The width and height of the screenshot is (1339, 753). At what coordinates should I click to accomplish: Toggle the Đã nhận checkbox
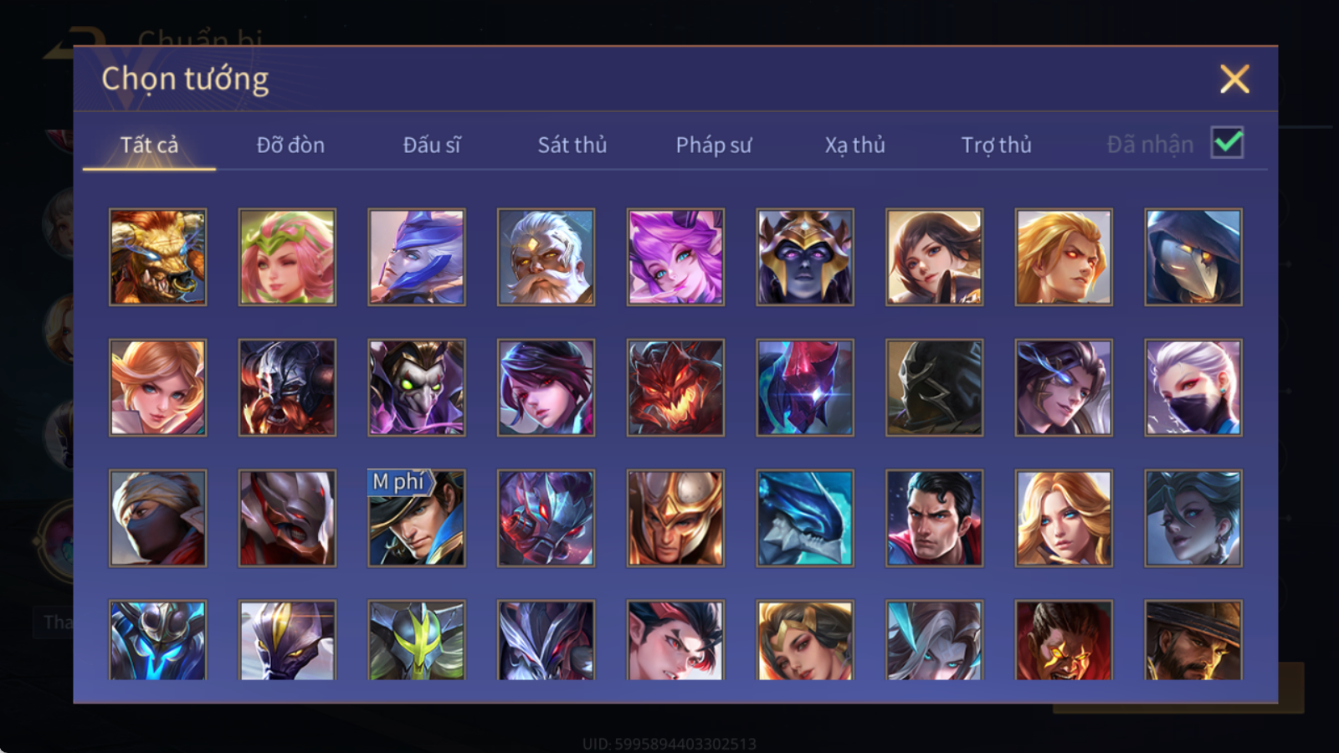coord(1227,143)
